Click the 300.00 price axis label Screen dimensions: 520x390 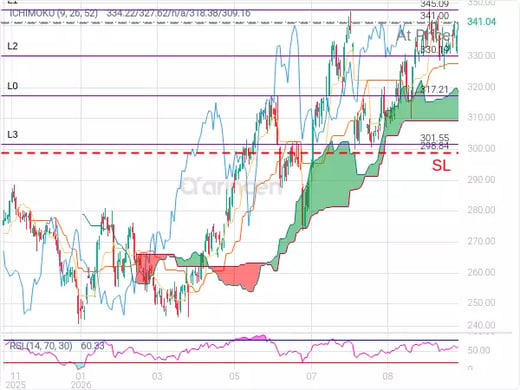click(x=481, y=148)
